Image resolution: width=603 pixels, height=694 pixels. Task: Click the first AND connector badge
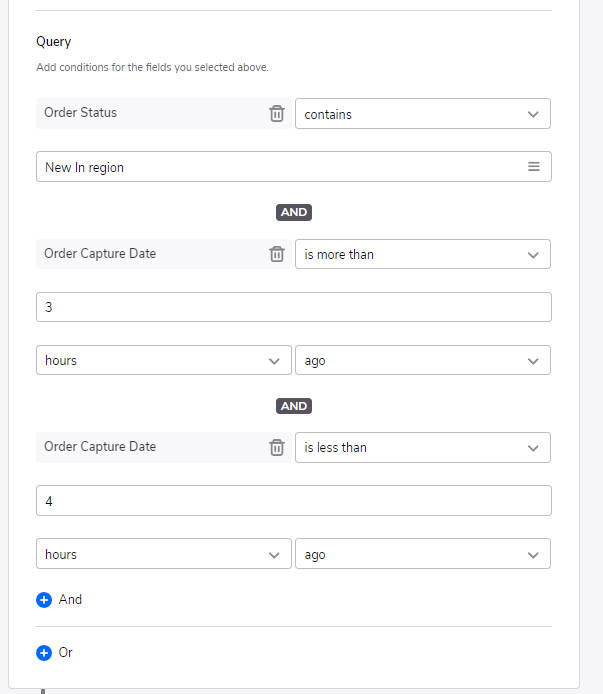tap(294, 212)
